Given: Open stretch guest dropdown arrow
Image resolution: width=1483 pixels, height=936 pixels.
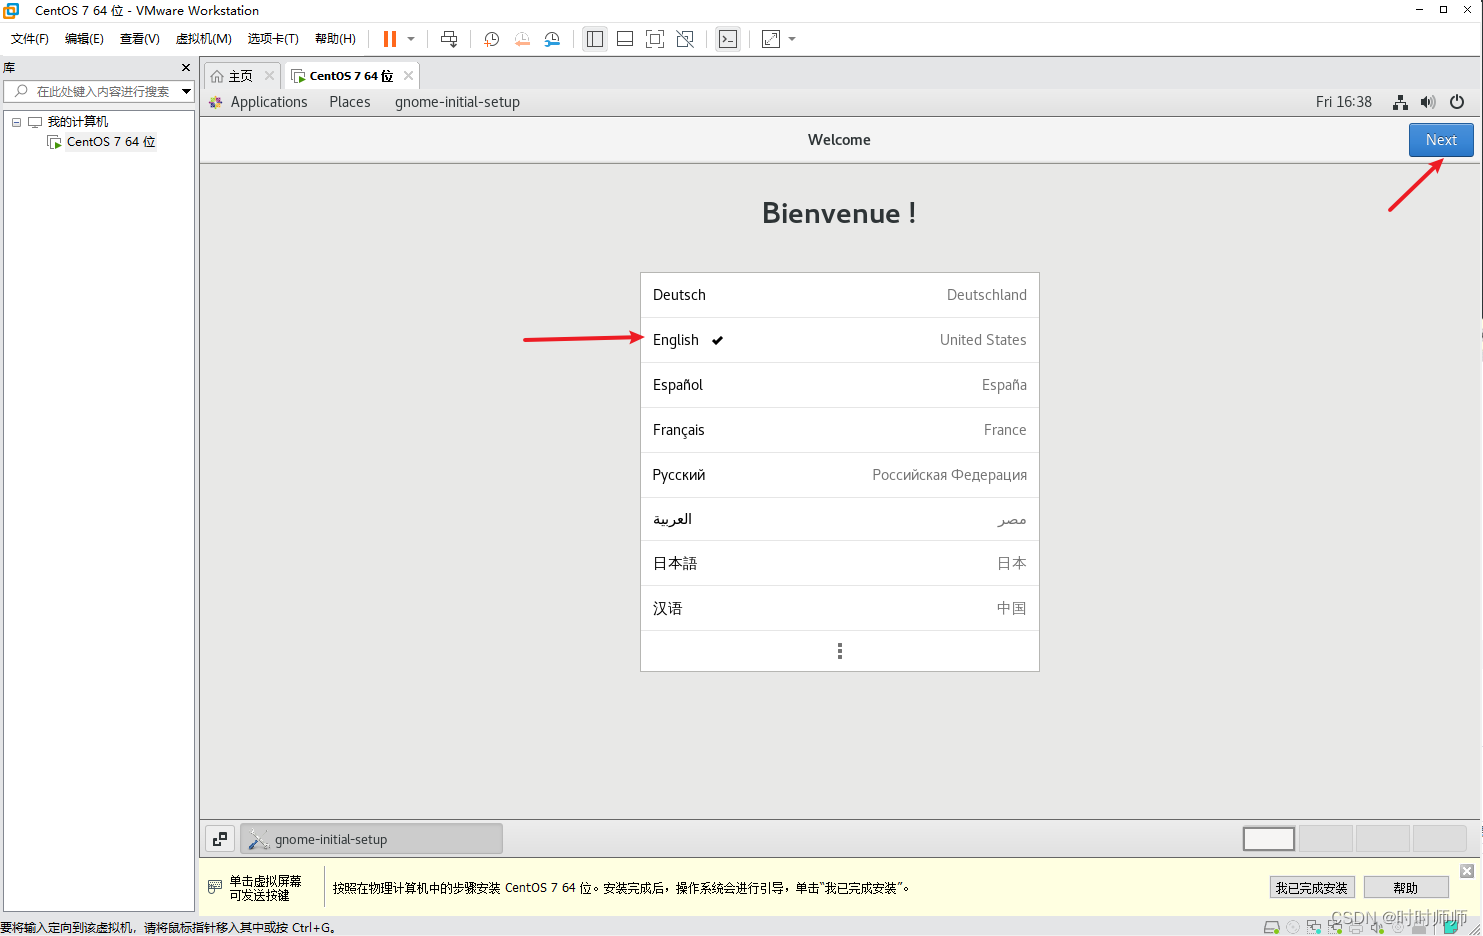Looking at the screenshot, I should click(x=792, y=39).
